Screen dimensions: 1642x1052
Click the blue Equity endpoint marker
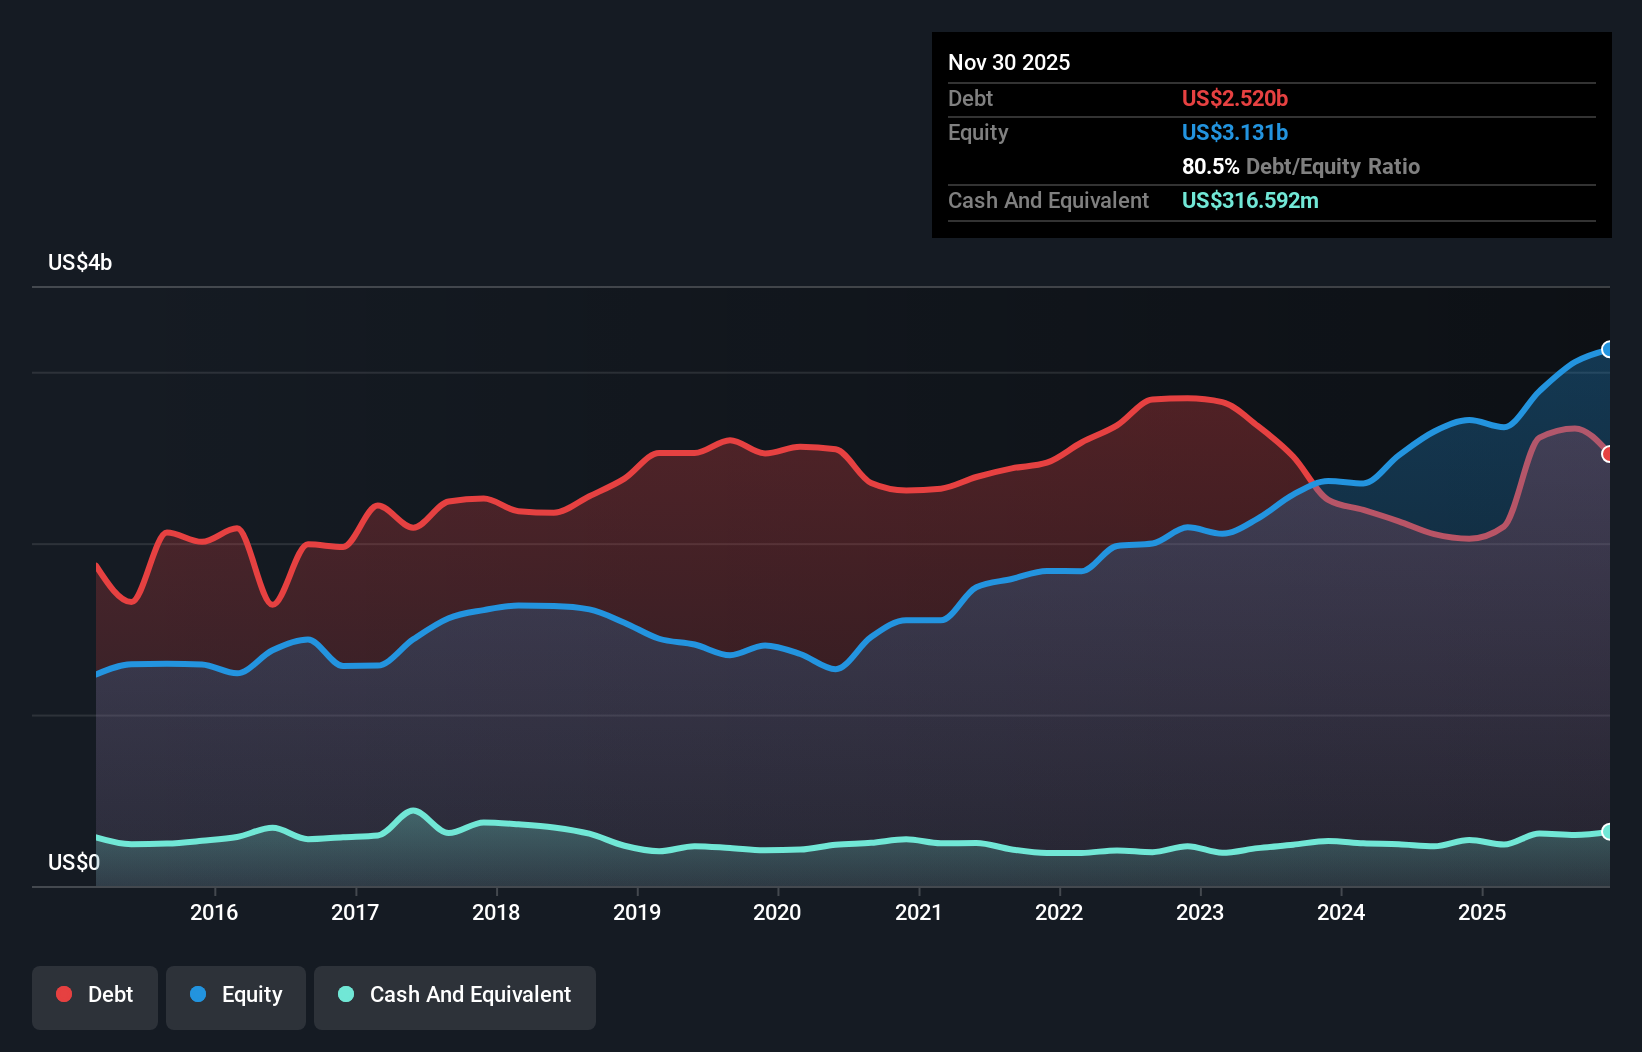point(1608,349)
